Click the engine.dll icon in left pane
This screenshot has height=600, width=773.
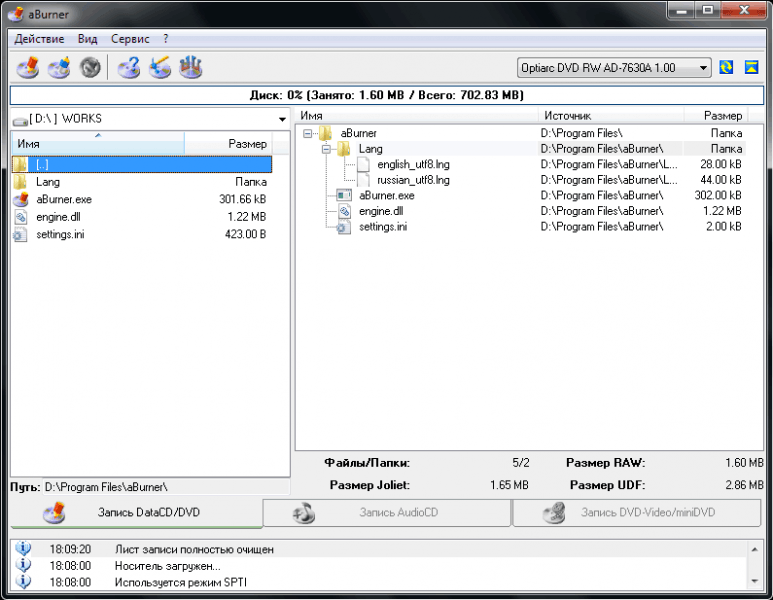21,217
